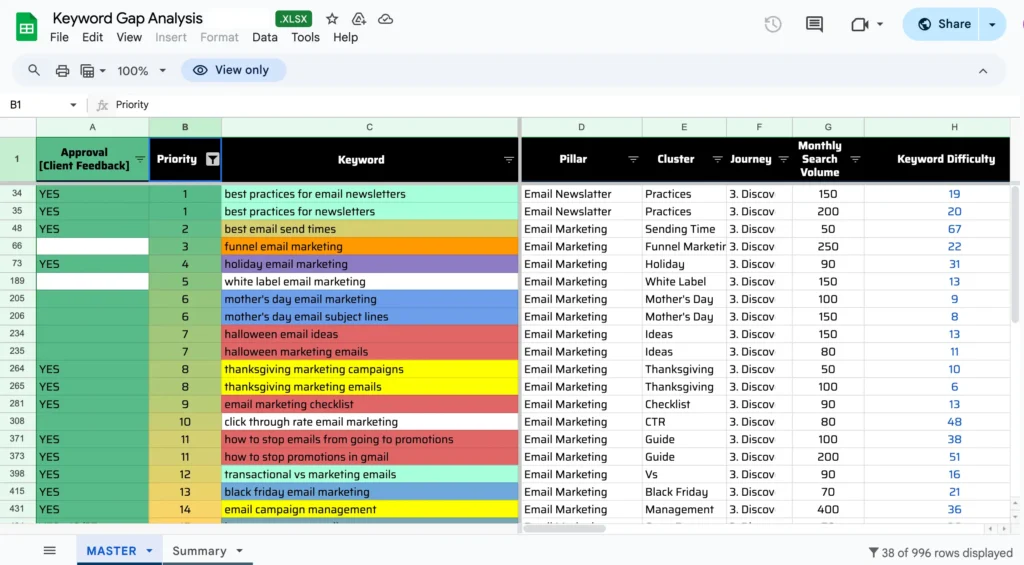1024x565 pixels.
Task: Open version history clock icon
Action: 773,24
